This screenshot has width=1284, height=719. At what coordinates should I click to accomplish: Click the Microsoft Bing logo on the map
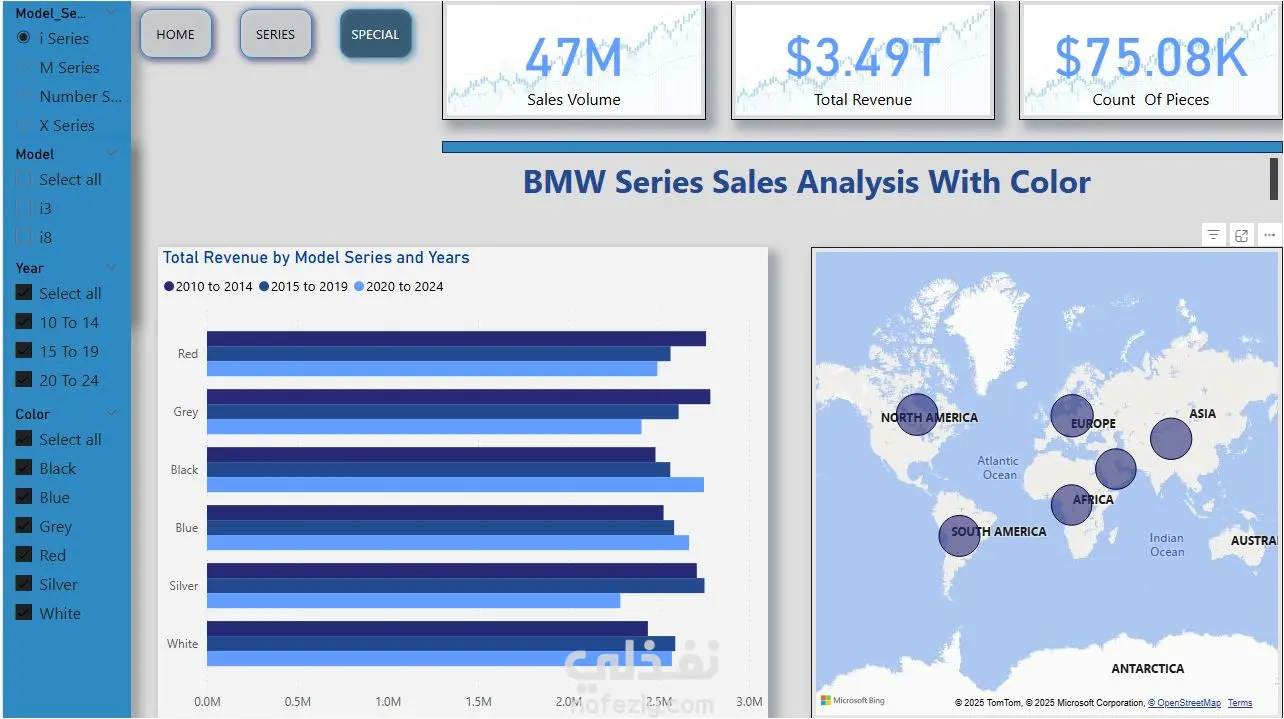tap(853, 701)
